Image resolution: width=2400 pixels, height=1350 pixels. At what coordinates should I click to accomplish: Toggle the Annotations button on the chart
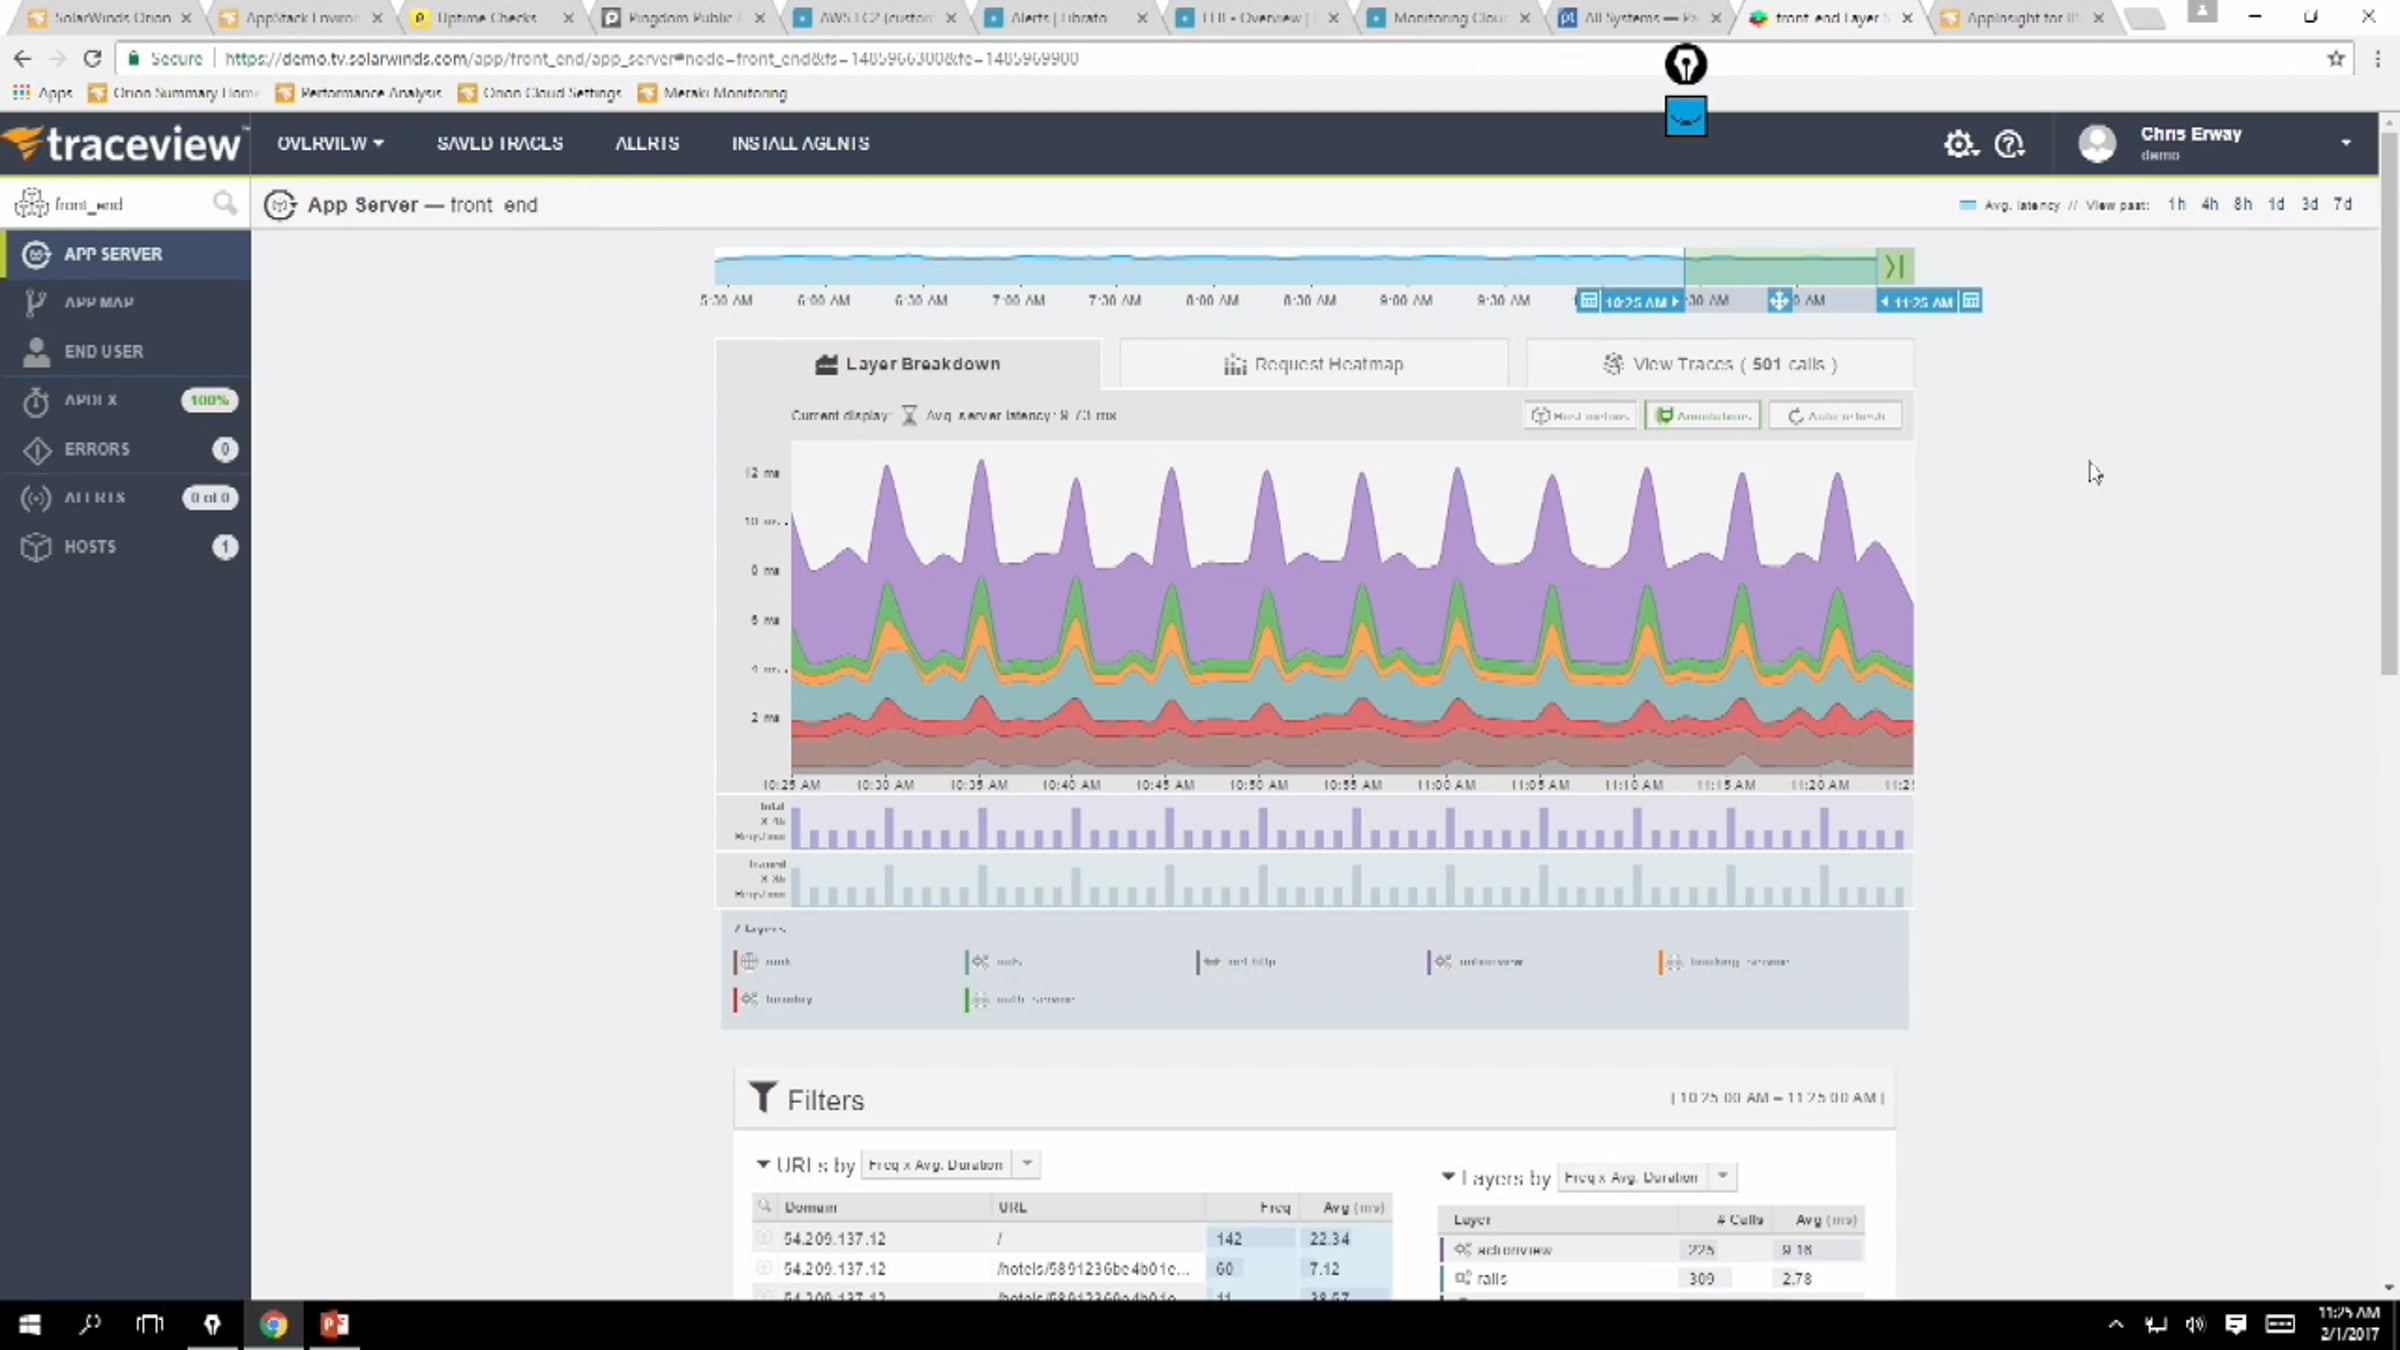[1703, 415]
